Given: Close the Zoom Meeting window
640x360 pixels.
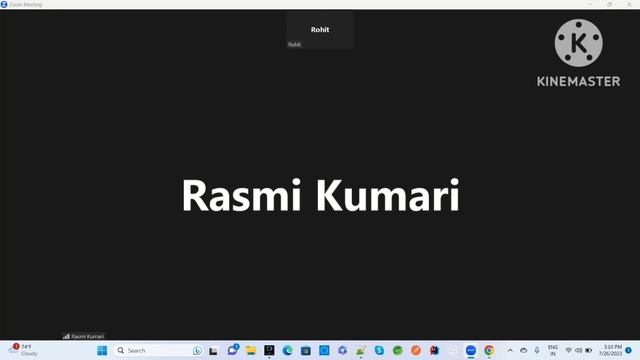Looking at the screenshot, I should click(629, 4).
